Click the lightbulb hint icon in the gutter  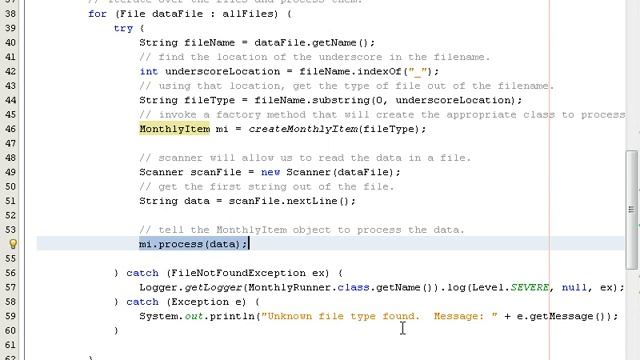click(13, 244)
